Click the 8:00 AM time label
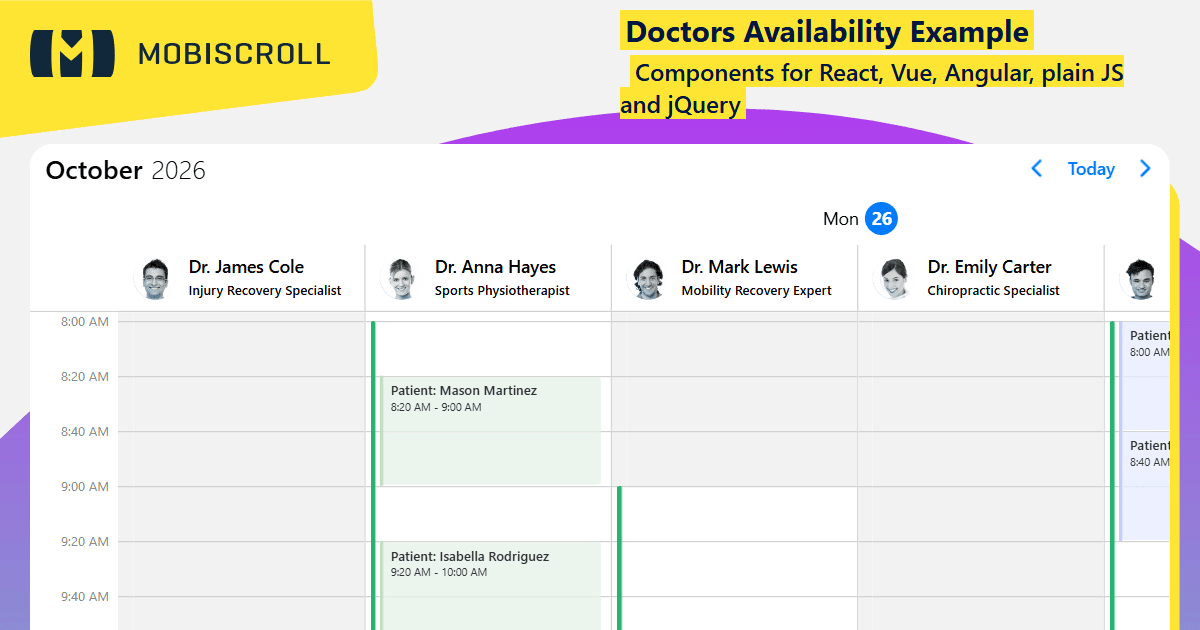The height and width of the screenshot is (630, 1200). [85, 322]
